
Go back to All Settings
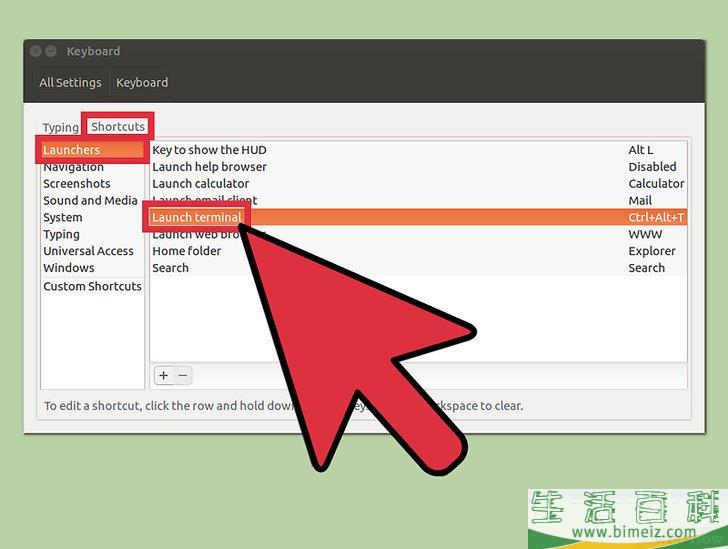click(x=70, y=83)
